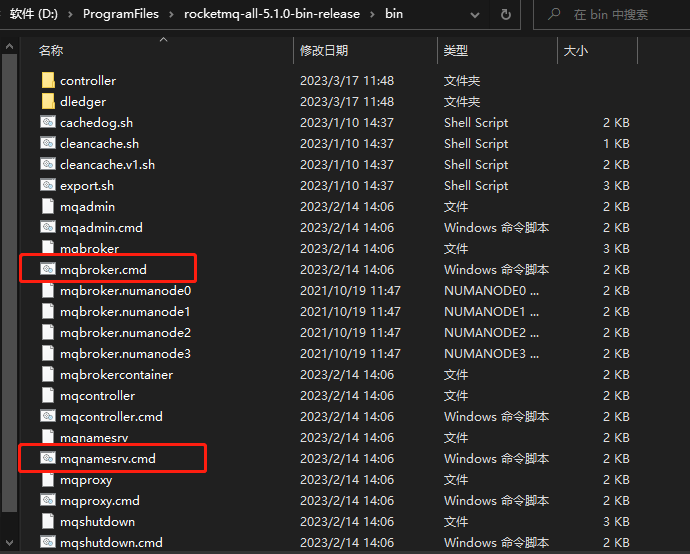690x554 pixels.
Task: Click the search magnifier icon
Action: pyautogui.click(x=554, y=14)
